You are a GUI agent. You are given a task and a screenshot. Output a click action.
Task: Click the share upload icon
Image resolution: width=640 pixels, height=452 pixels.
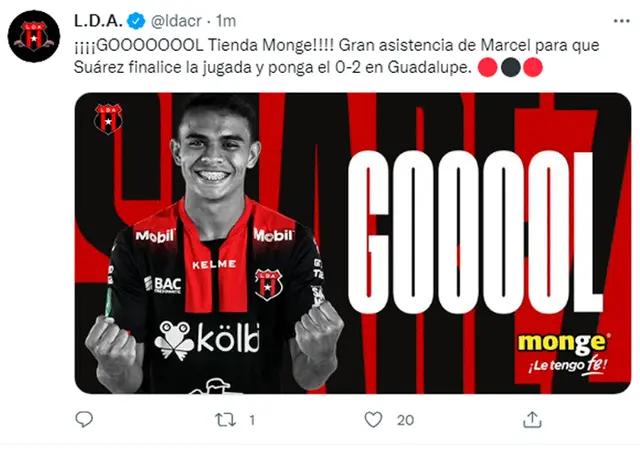[x=532, y=419]
